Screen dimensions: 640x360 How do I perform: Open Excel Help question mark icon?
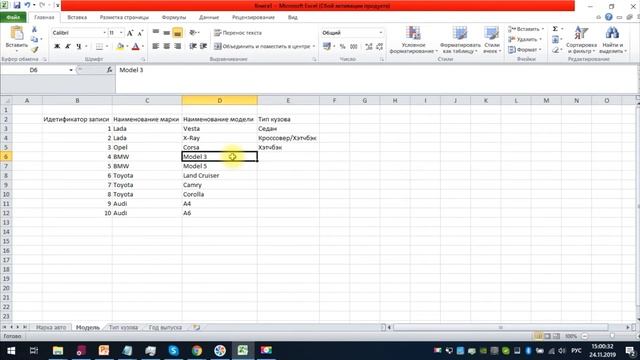[x=609, y=17]
